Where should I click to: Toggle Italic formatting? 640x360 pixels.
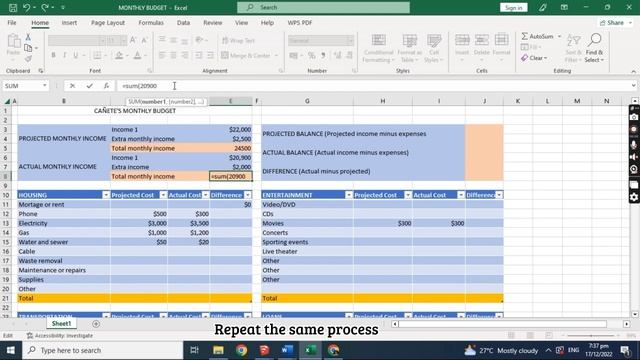click(x=64, y=55)
